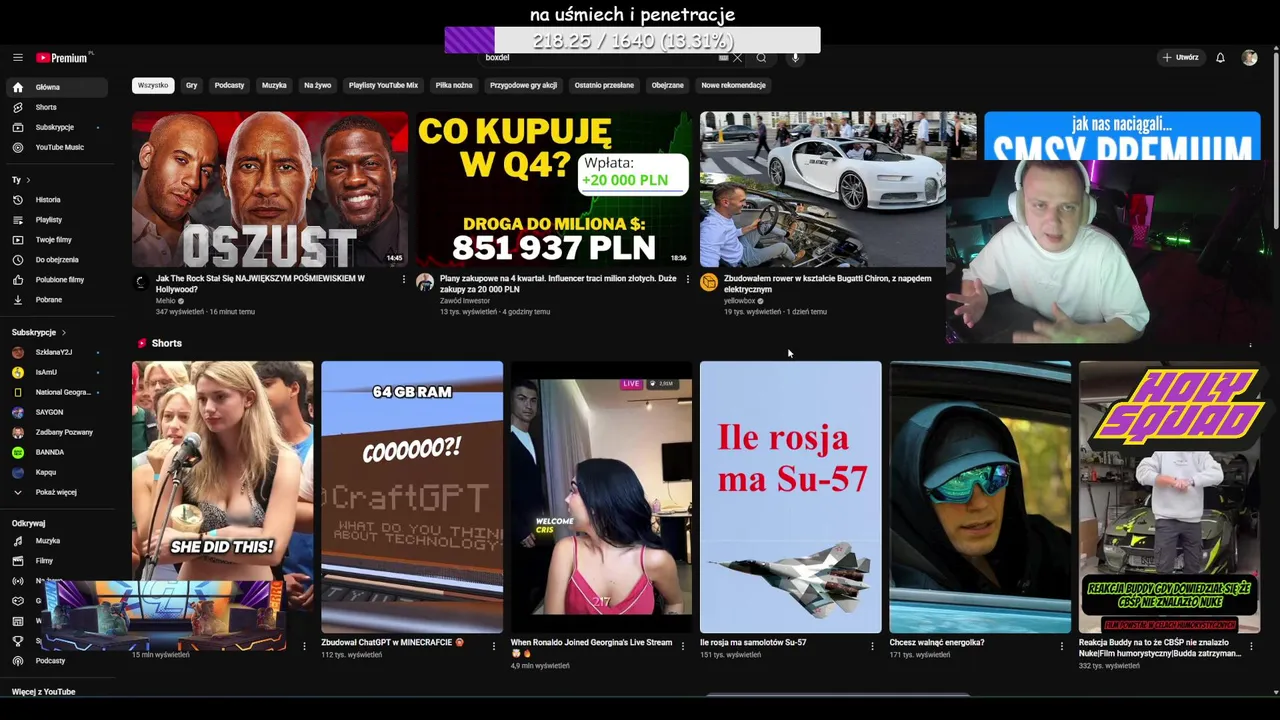
Task: Select Nowe rekomendacje chip
Action: [x=733, y=85]
